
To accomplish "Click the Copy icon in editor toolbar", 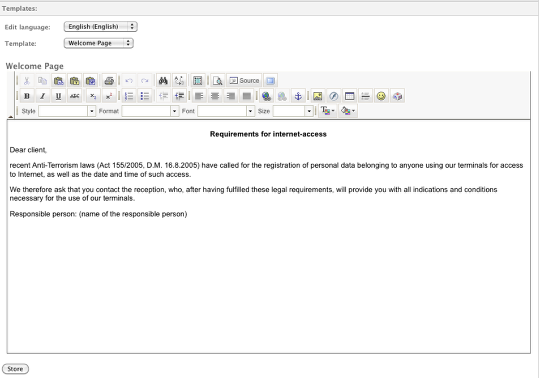I will click(x=42, y=81).
